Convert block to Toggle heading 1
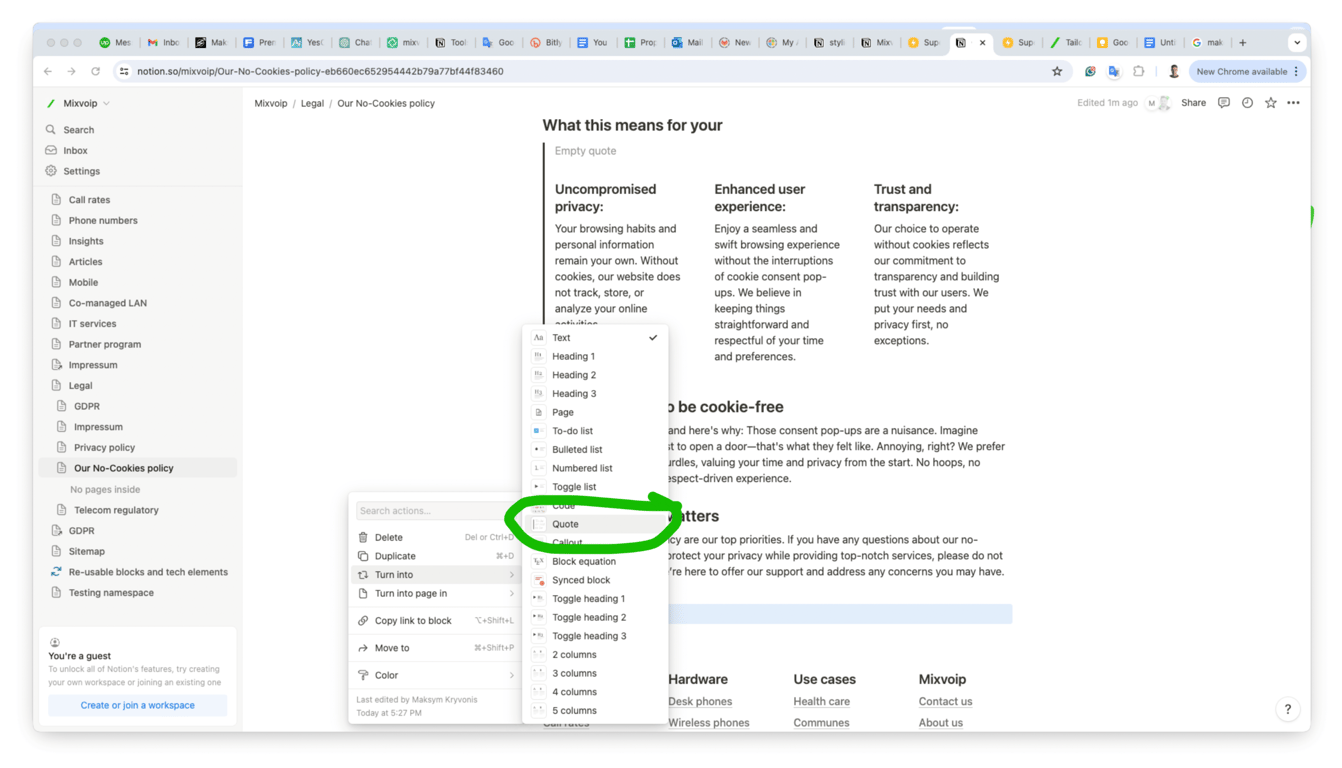This screenshot has width=1342, height=768. click(595, 599)
